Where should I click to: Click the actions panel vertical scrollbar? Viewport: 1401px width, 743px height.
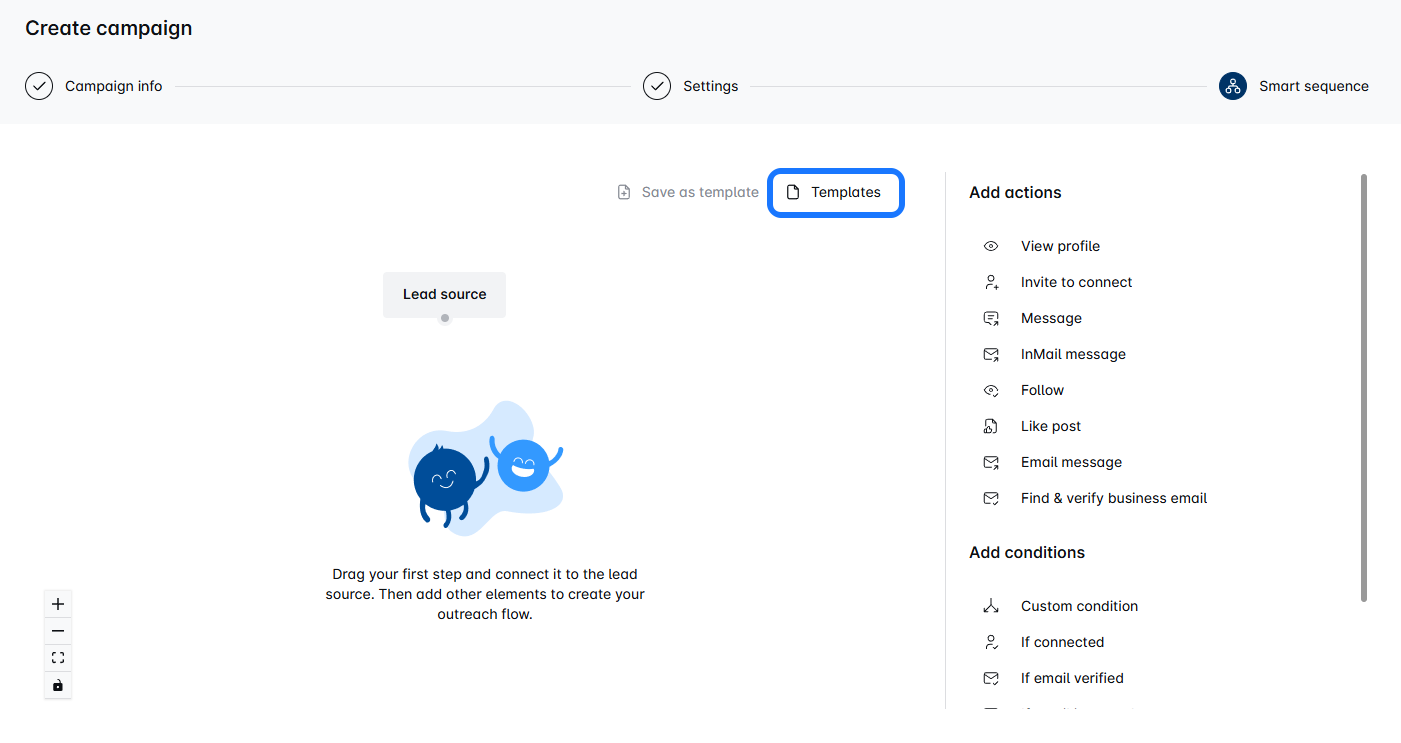1363,388
